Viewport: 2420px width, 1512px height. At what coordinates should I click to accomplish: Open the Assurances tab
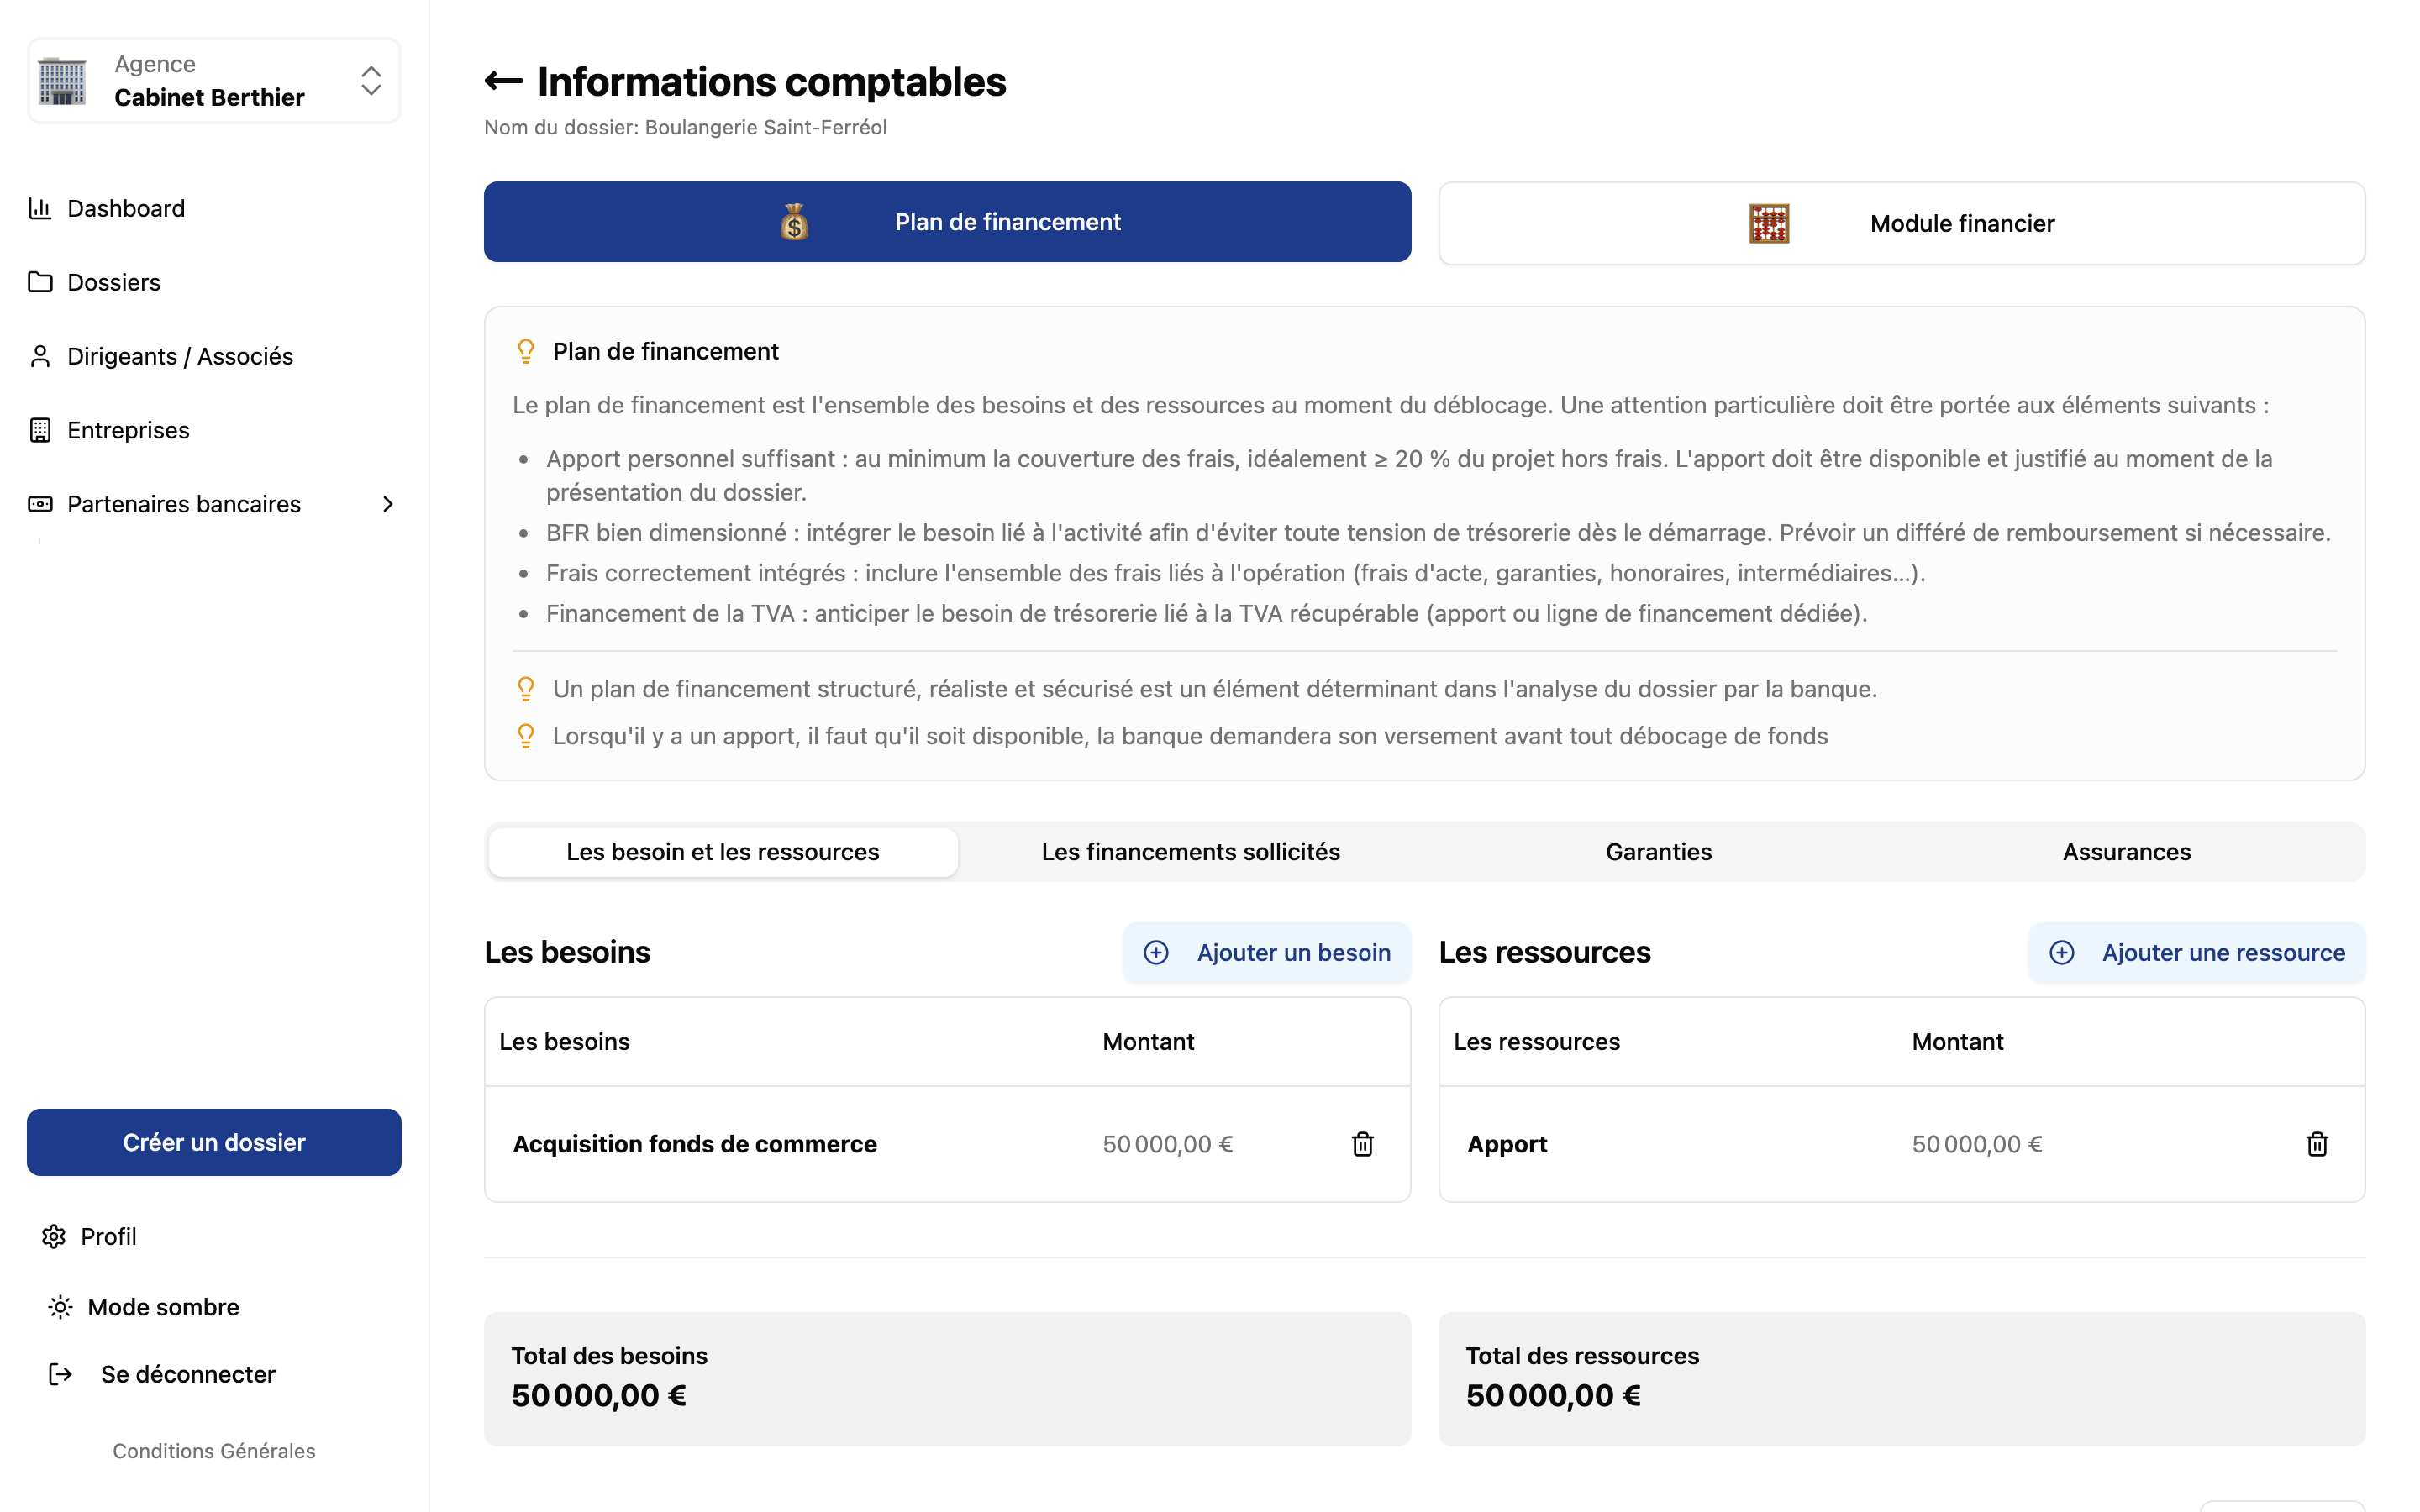(2126, 852)
